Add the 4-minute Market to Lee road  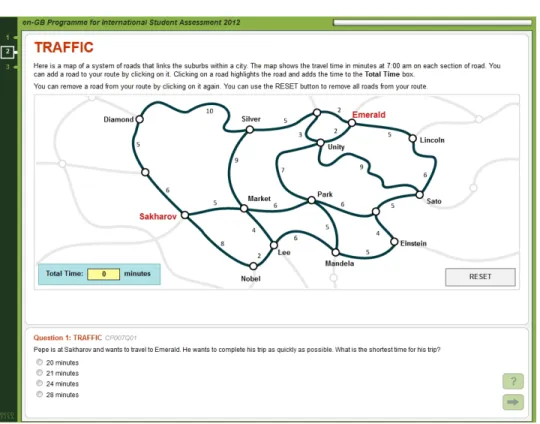[260, 227]
